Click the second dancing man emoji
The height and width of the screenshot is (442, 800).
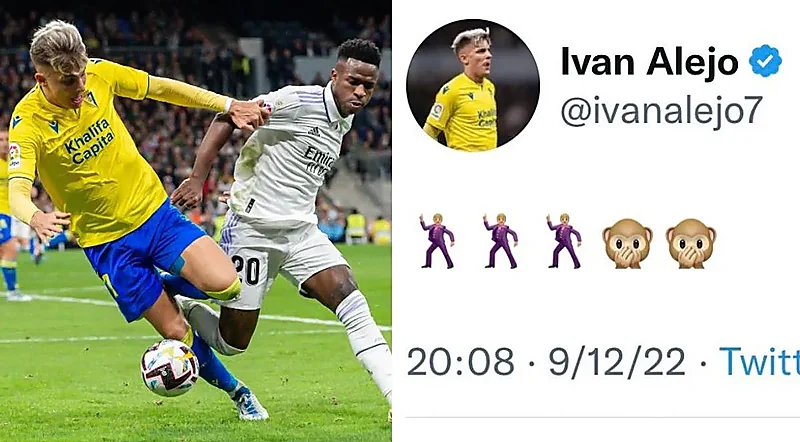coord(501,241)
